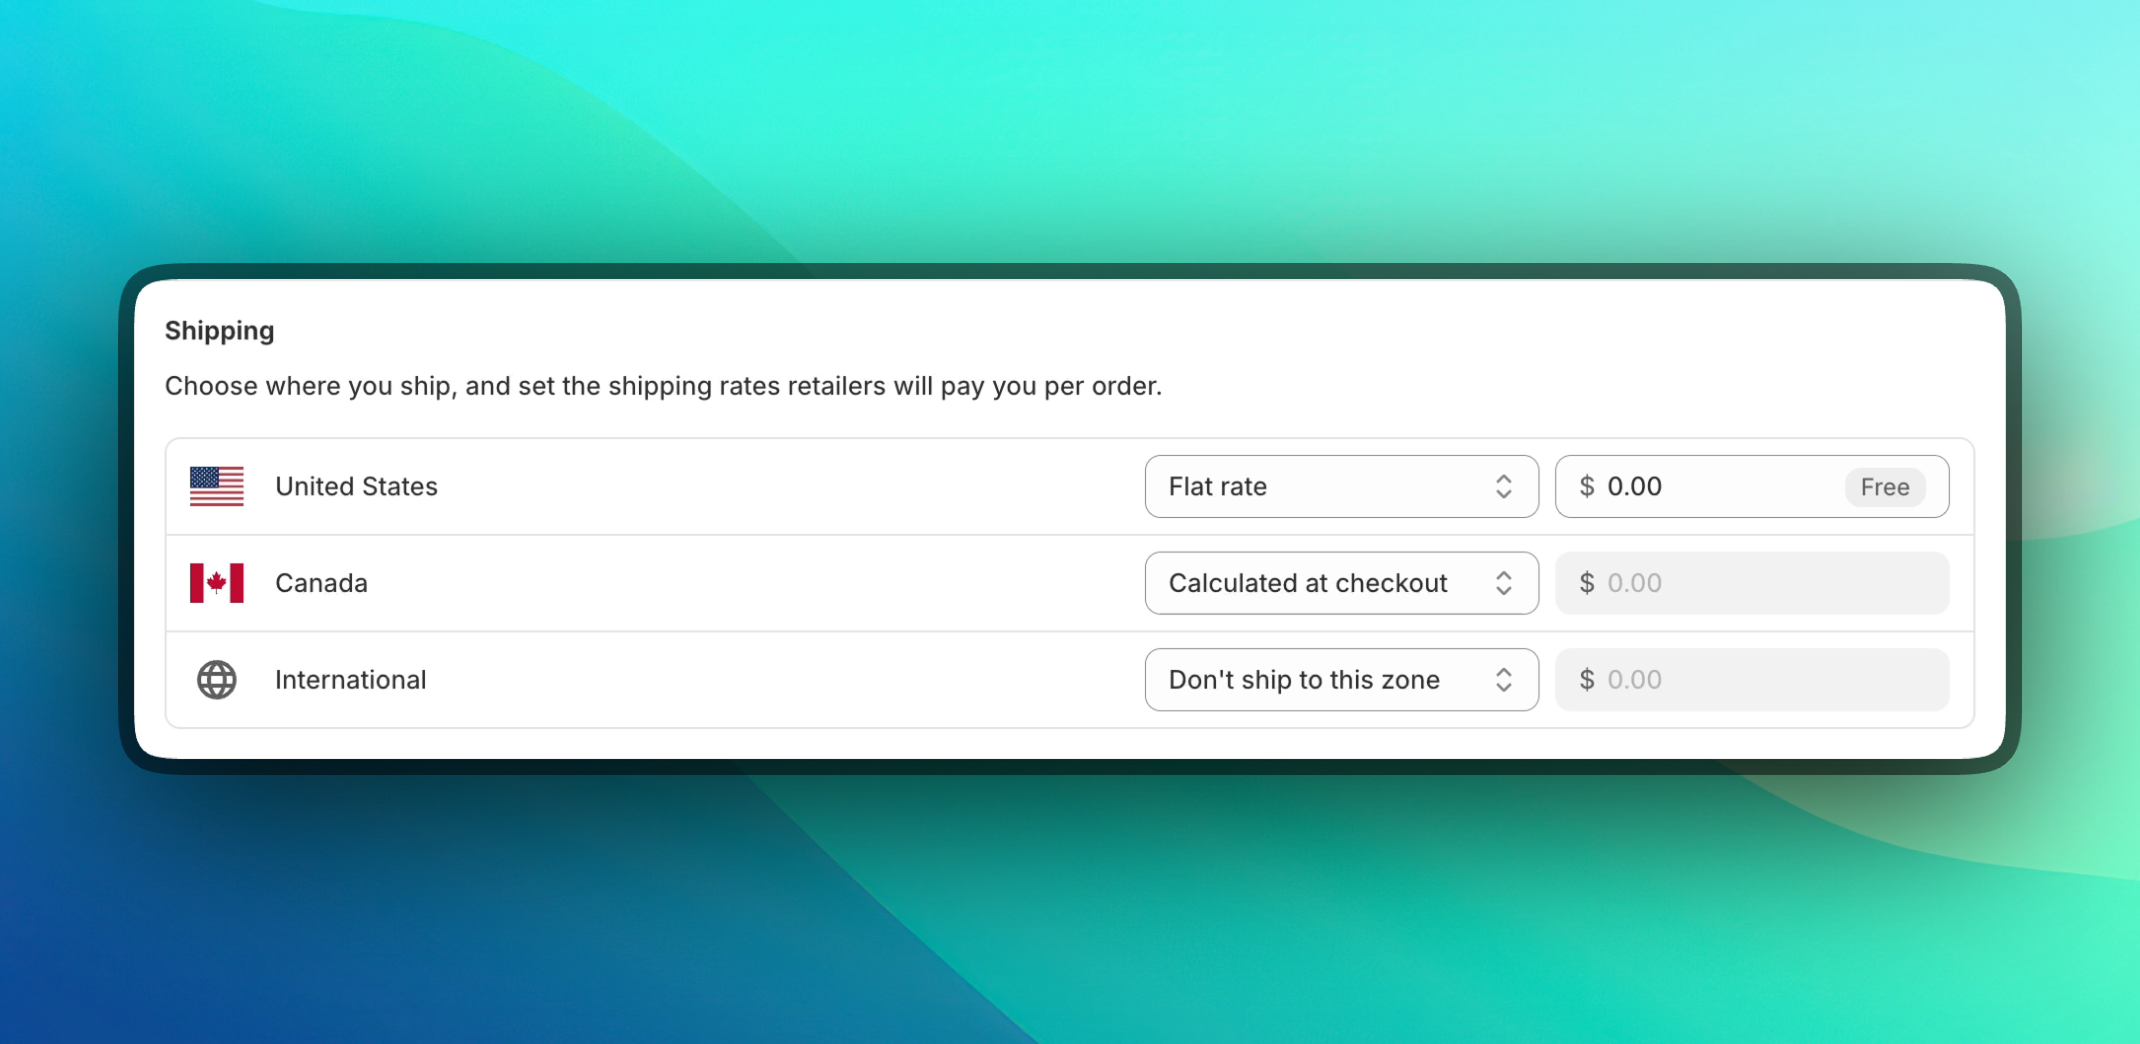Click the chevron arrows on Calculated at checkout
This screenshot has height=1044, width=2140.
click(1503, 583)
